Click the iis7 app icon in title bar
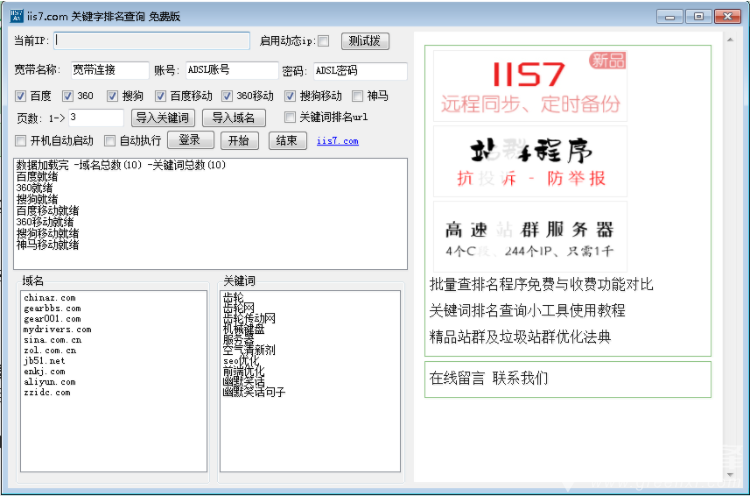The width and height of the screenshot is (752, 496). click(x=16, y=16)
